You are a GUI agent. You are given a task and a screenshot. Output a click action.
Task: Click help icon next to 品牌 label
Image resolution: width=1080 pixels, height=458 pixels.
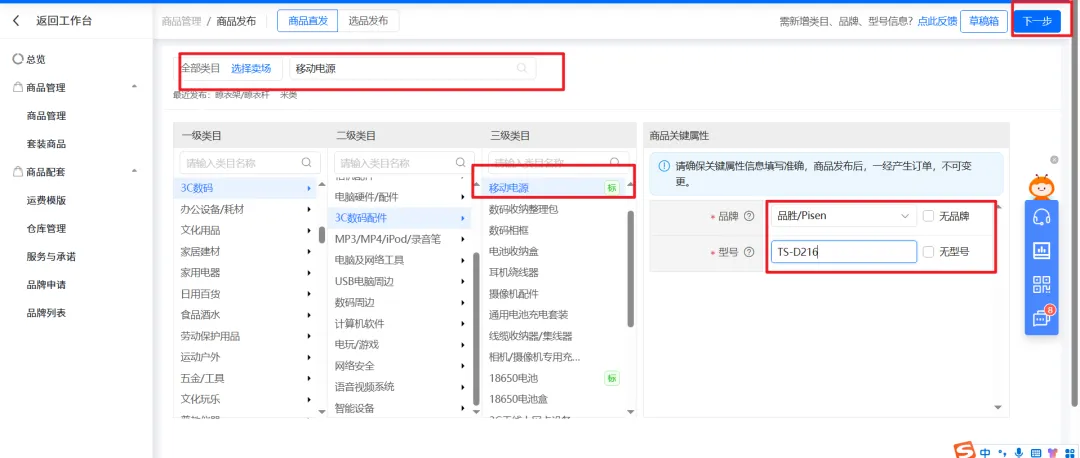(x=748, y=216)
